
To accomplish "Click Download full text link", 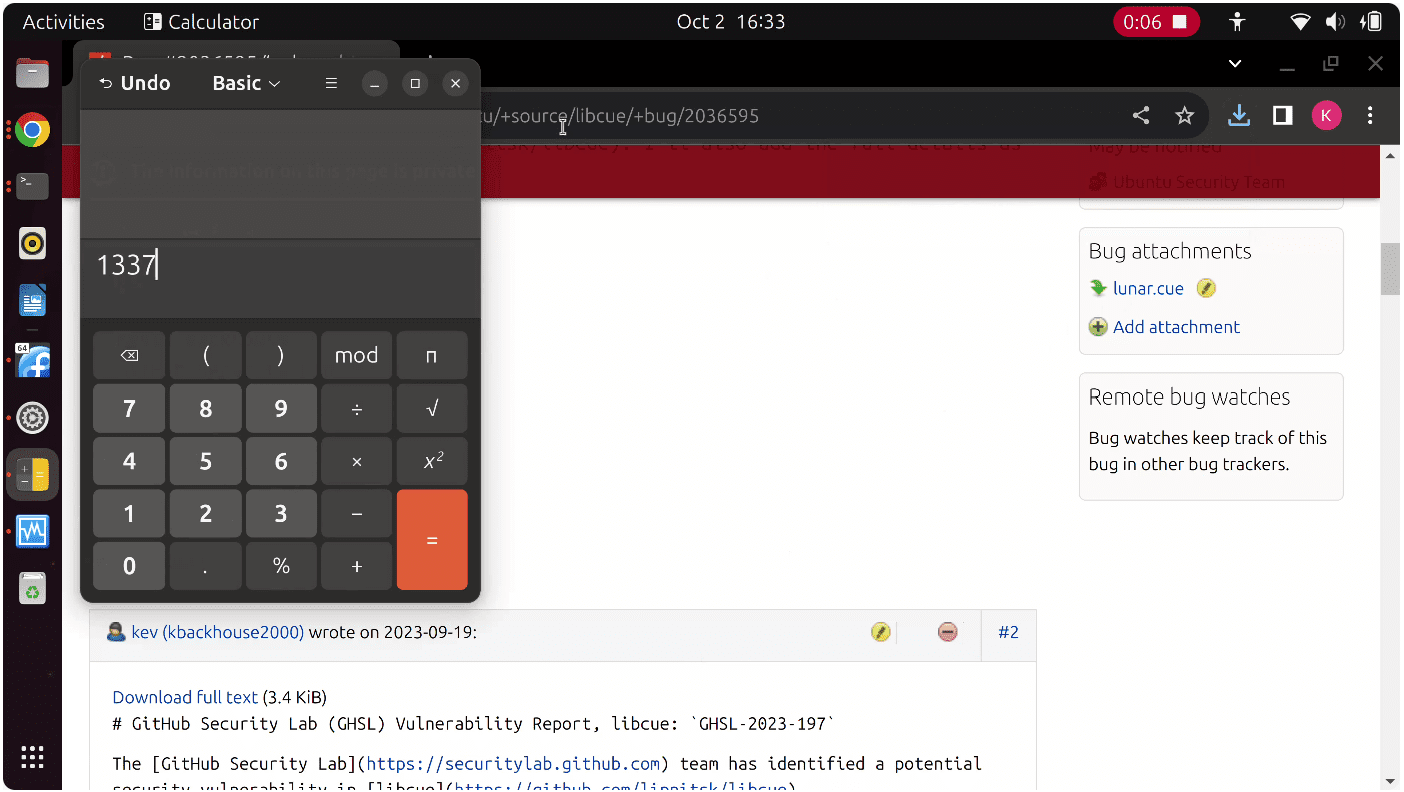I will click(x=185, y=697).
